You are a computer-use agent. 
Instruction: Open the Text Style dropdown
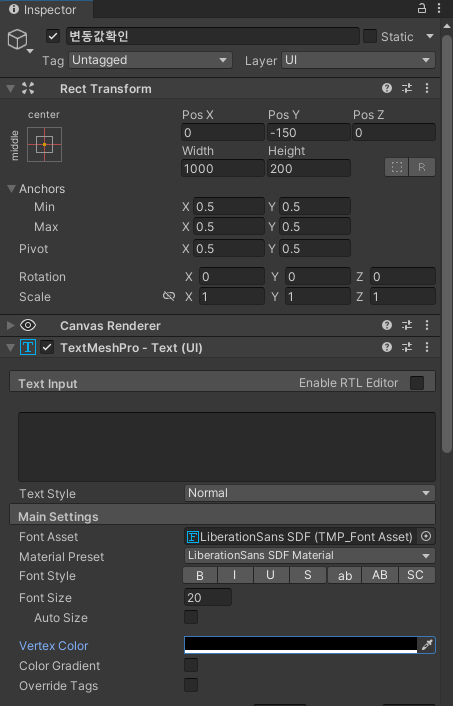point(309,493)
